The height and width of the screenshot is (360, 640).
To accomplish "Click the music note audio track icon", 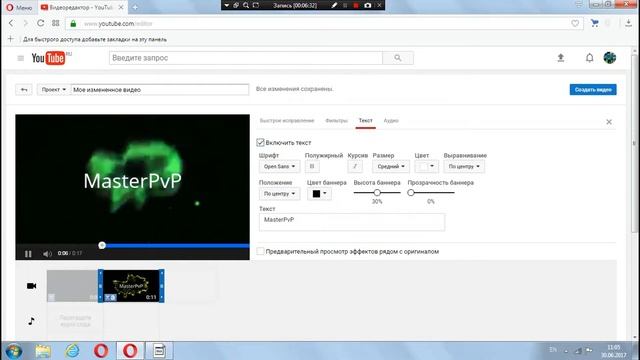I will pos(31,321).
